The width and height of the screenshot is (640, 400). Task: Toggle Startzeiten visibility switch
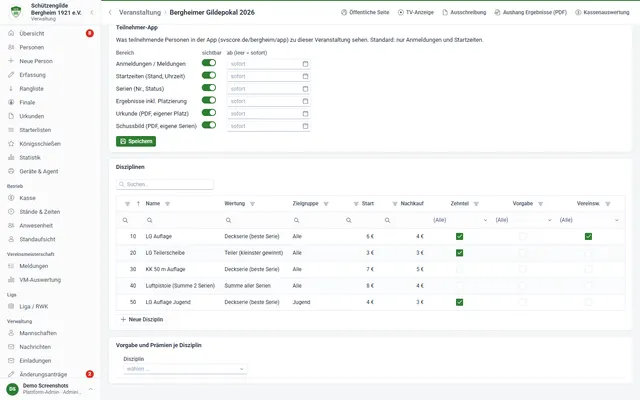click(209, 75)
